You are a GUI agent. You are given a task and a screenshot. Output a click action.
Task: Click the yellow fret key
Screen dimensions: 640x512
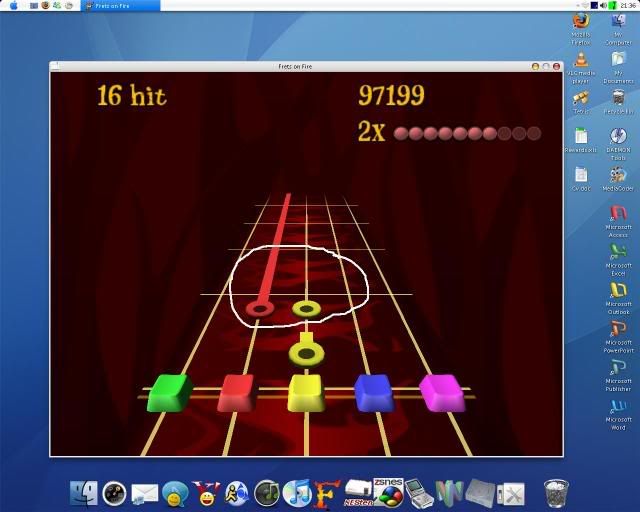coord(306,393)
